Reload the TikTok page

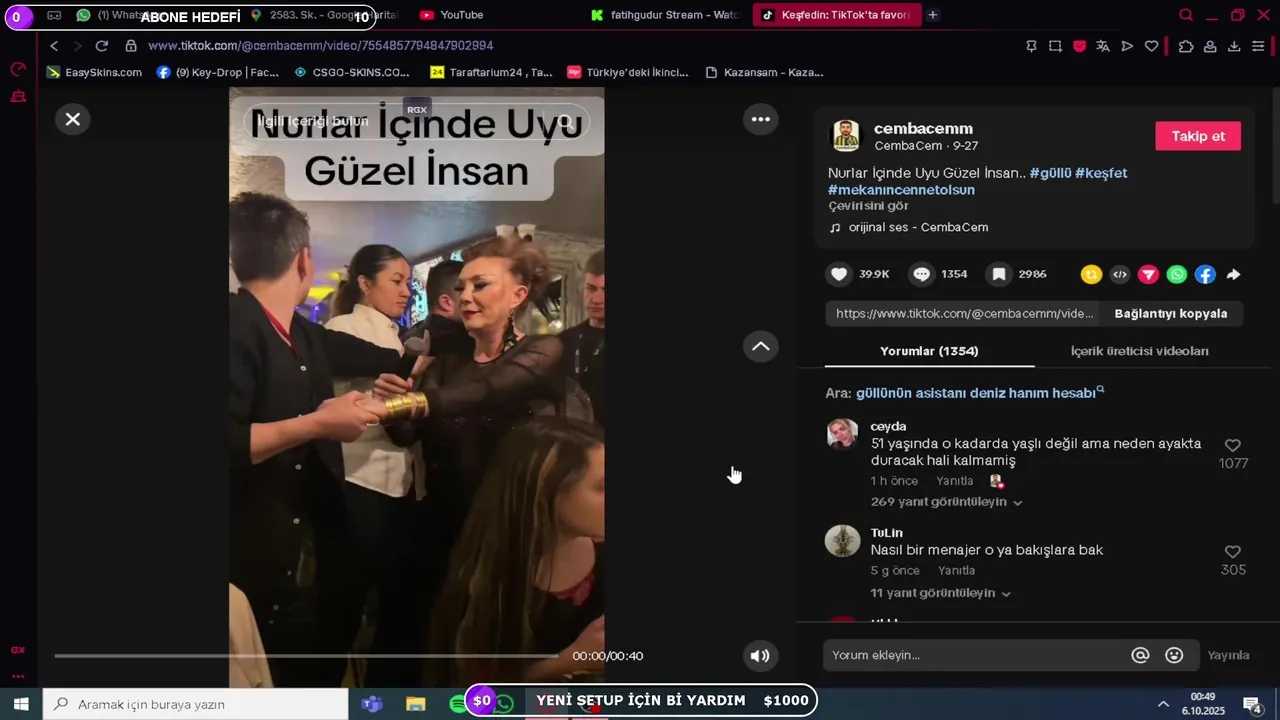point(101,46)
